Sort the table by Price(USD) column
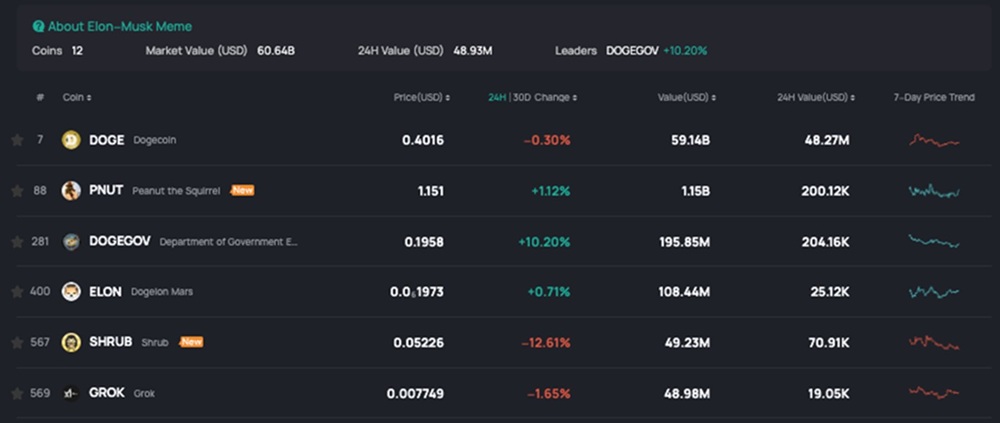The height and width of the screenshot is (423, 1000). (421, 98)
